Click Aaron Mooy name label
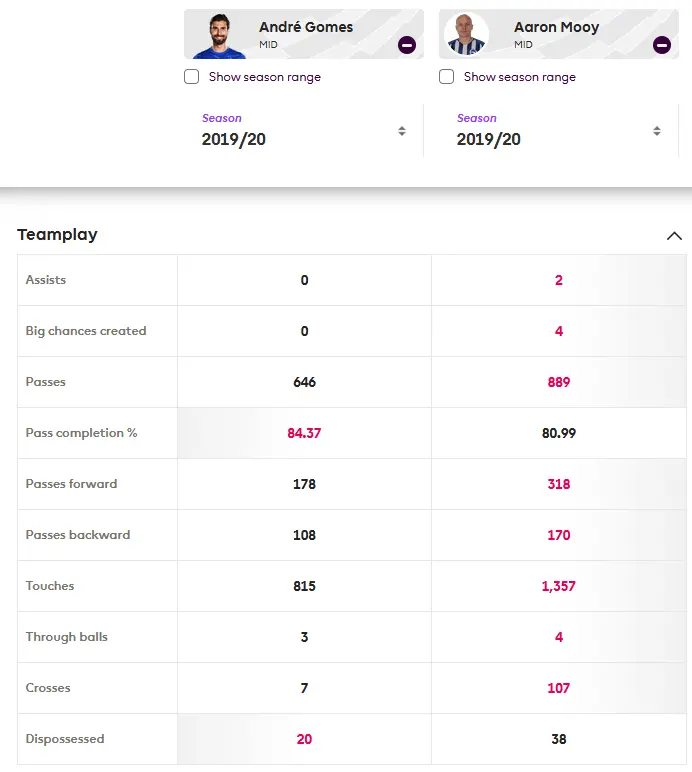This screenshot has height=772, width=692. 556,27
